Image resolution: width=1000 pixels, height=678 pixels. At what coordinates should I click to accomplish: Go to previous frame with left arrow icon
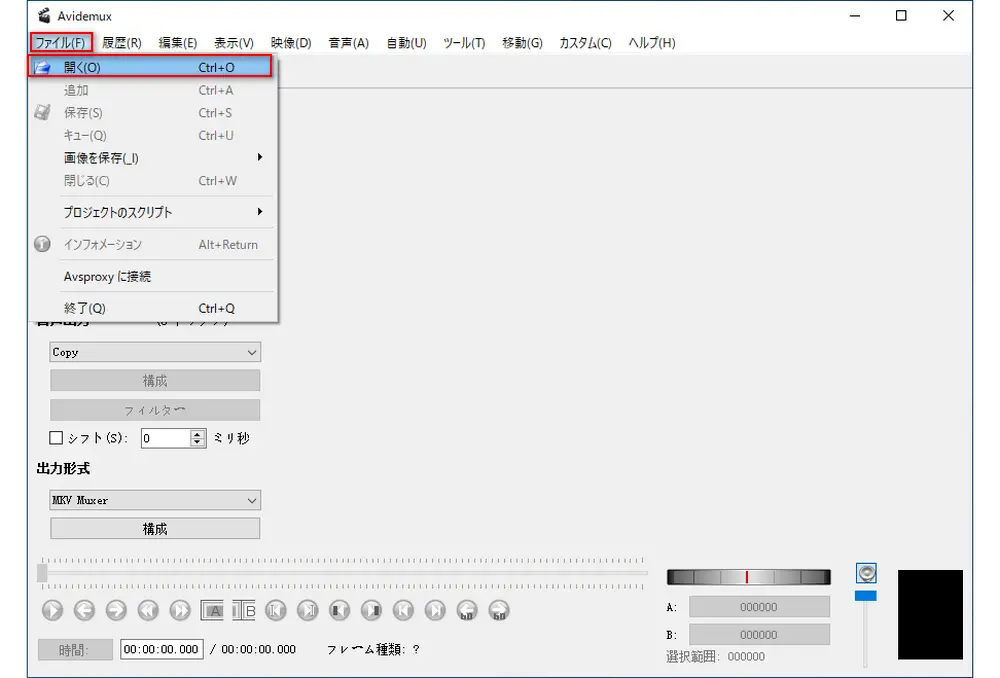(x=84, y=609)
